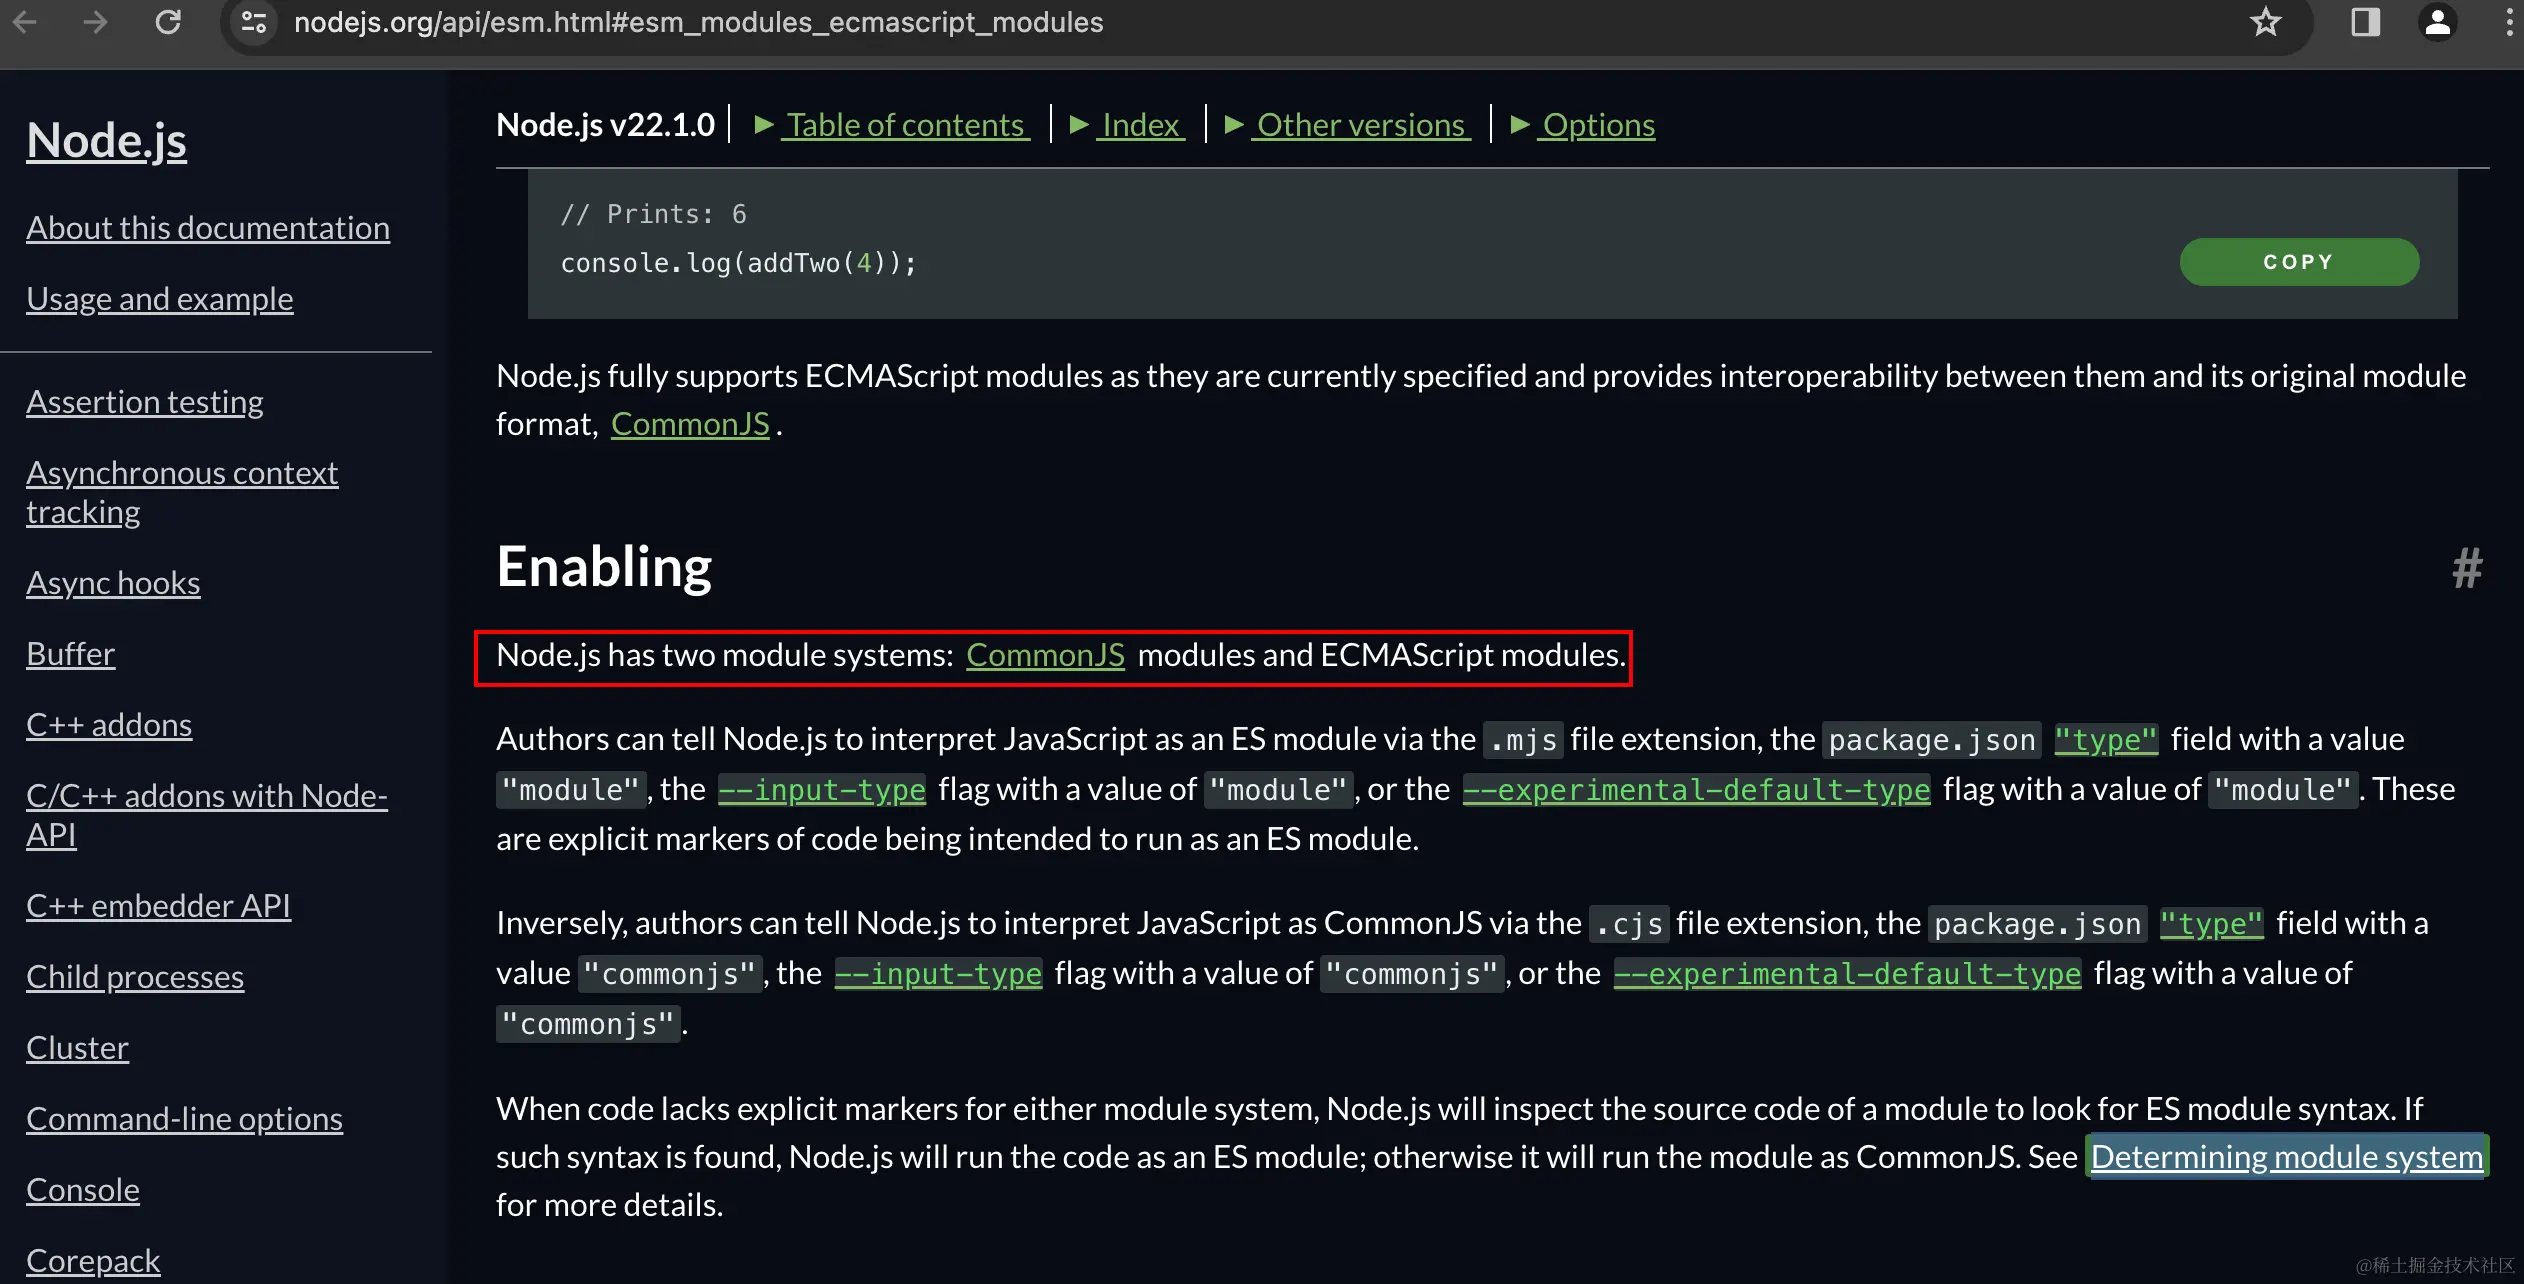Click the browser forward arrow
The width and height of the screenshot is (2524, 1284).
[95, 22]
